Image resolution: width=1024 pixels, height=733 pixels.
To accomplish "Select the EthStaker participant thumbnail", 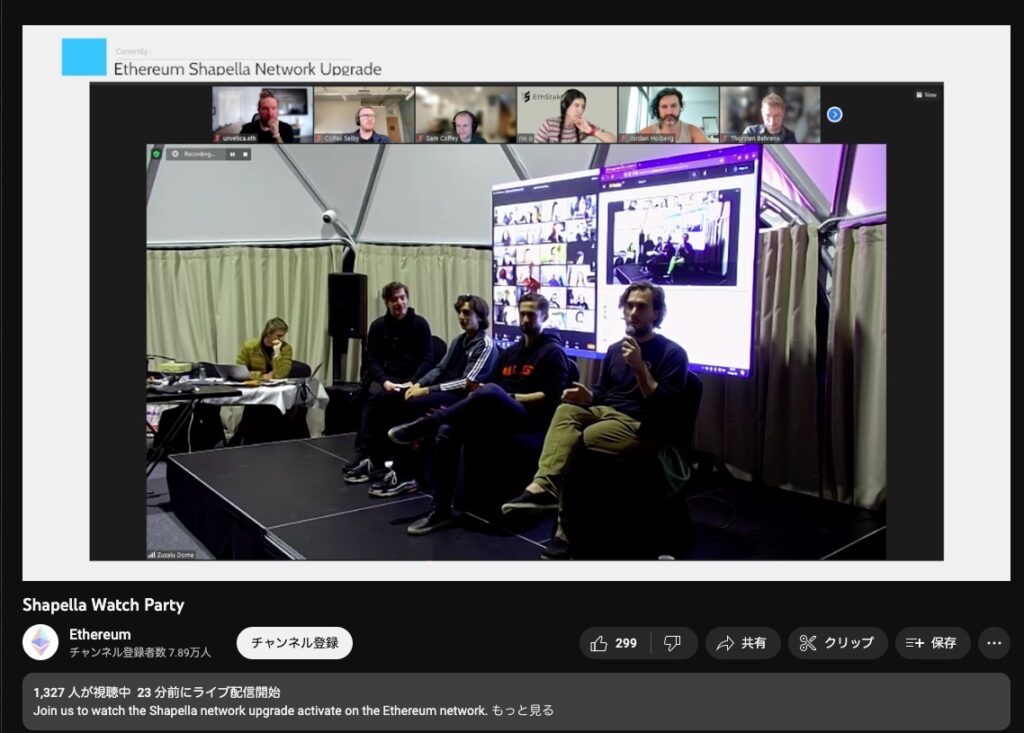I will pos(567,115).
